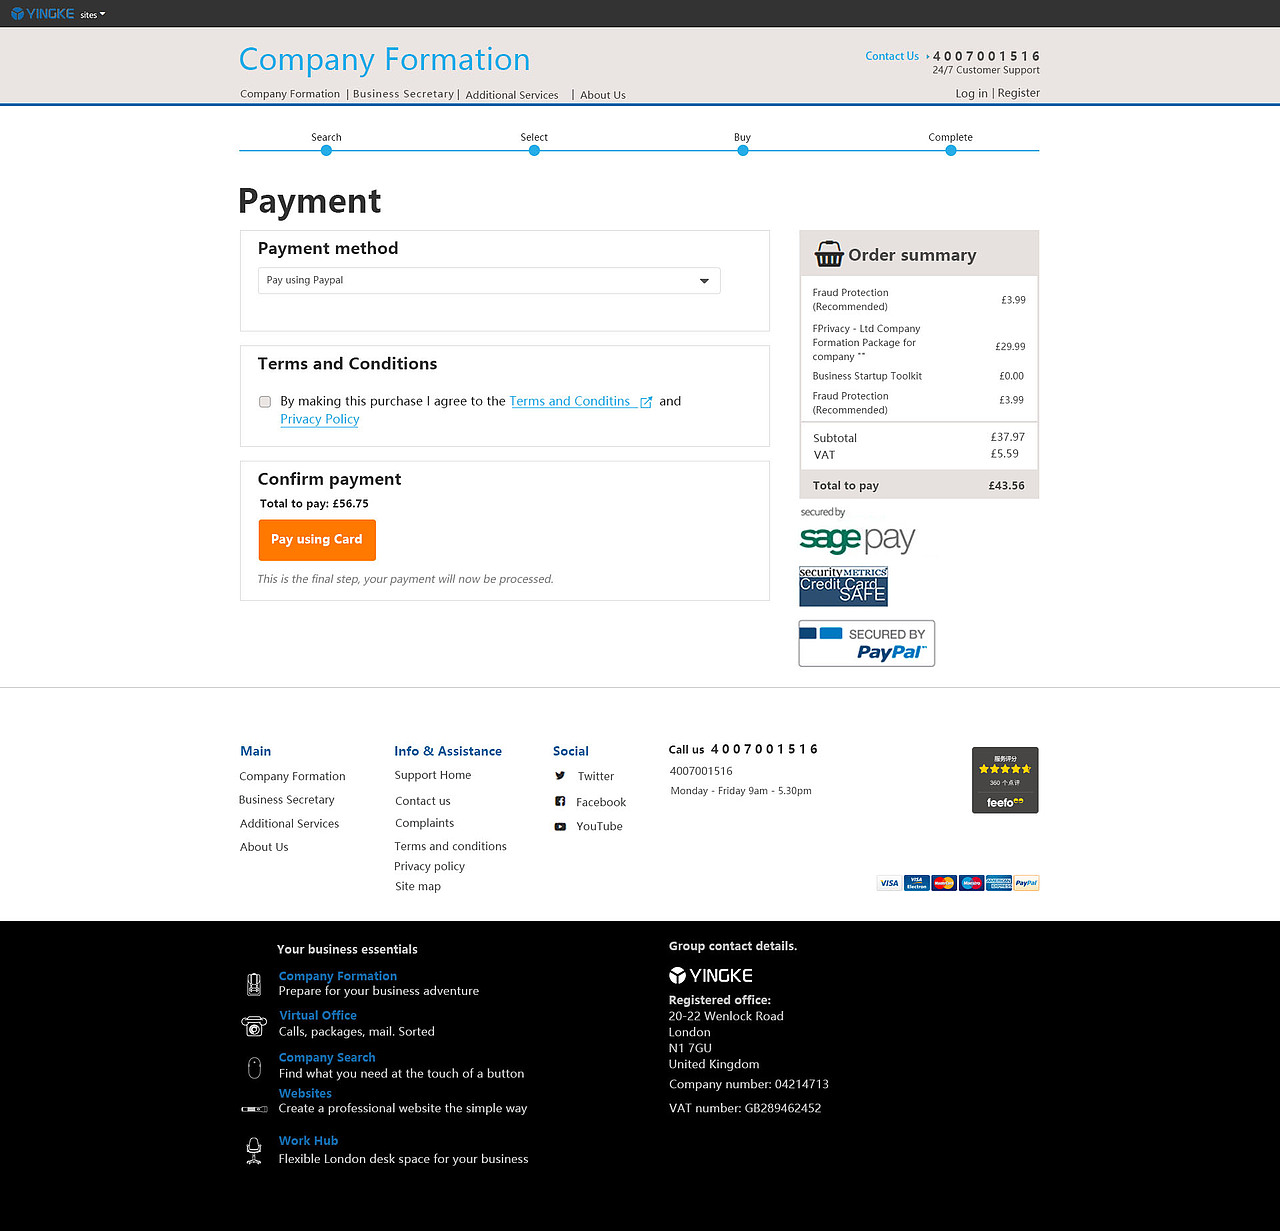Click the Twitter bird icon
Image resolution: width=1280 pixels, height=1231 pixels.
click(x=560, y=776)
